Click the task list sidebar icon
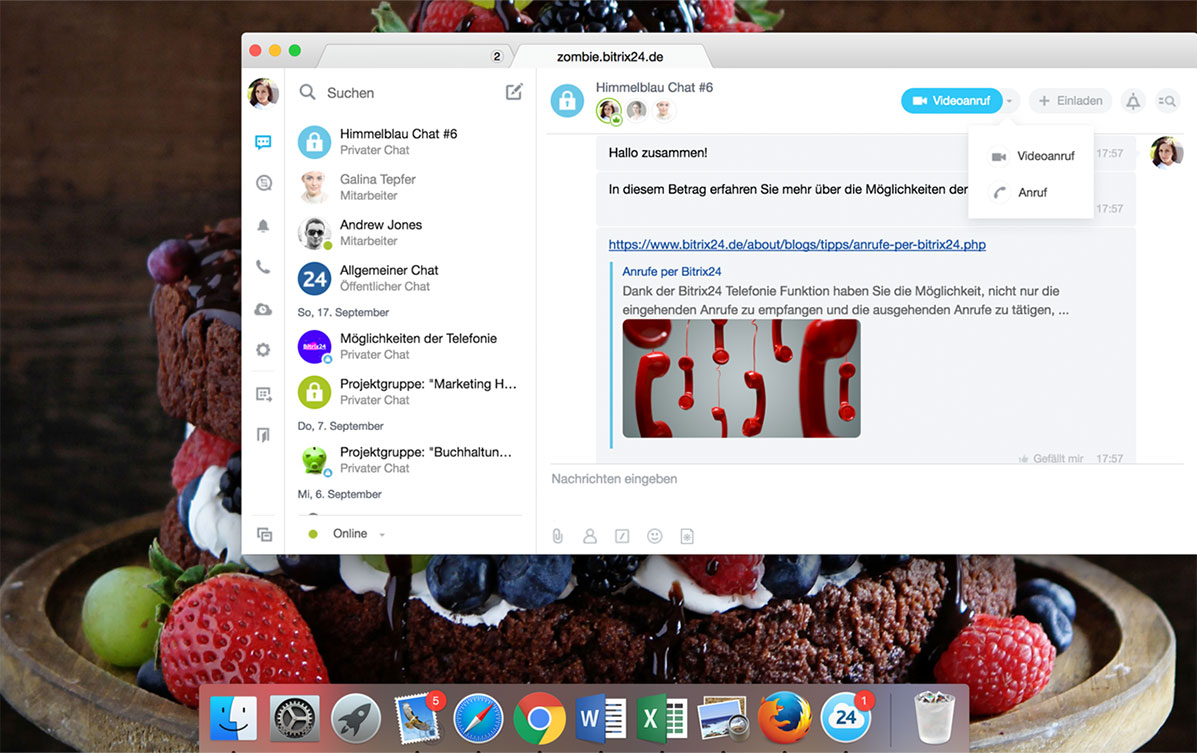This screenshot has width=1197, height=753. click(x=263, y=394)
